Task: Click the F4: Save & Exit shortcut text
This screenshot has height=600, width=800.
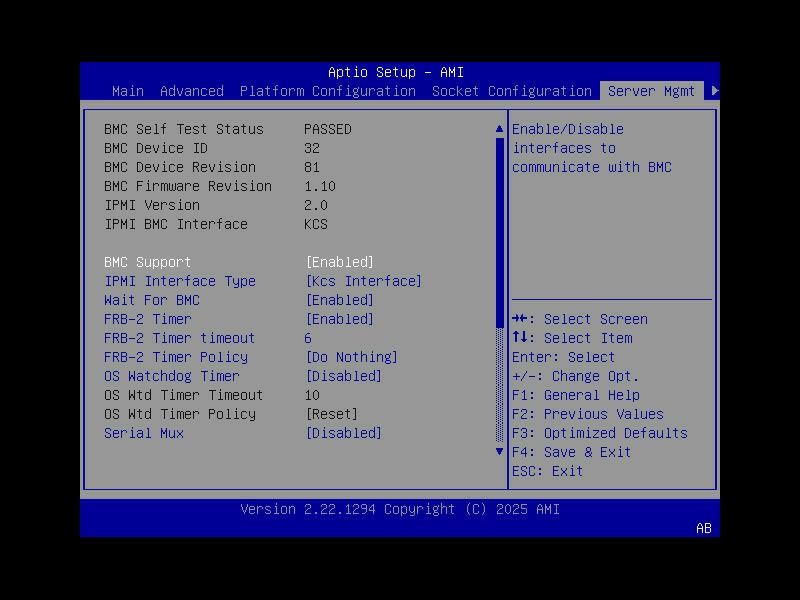Action: coord(571,452)
